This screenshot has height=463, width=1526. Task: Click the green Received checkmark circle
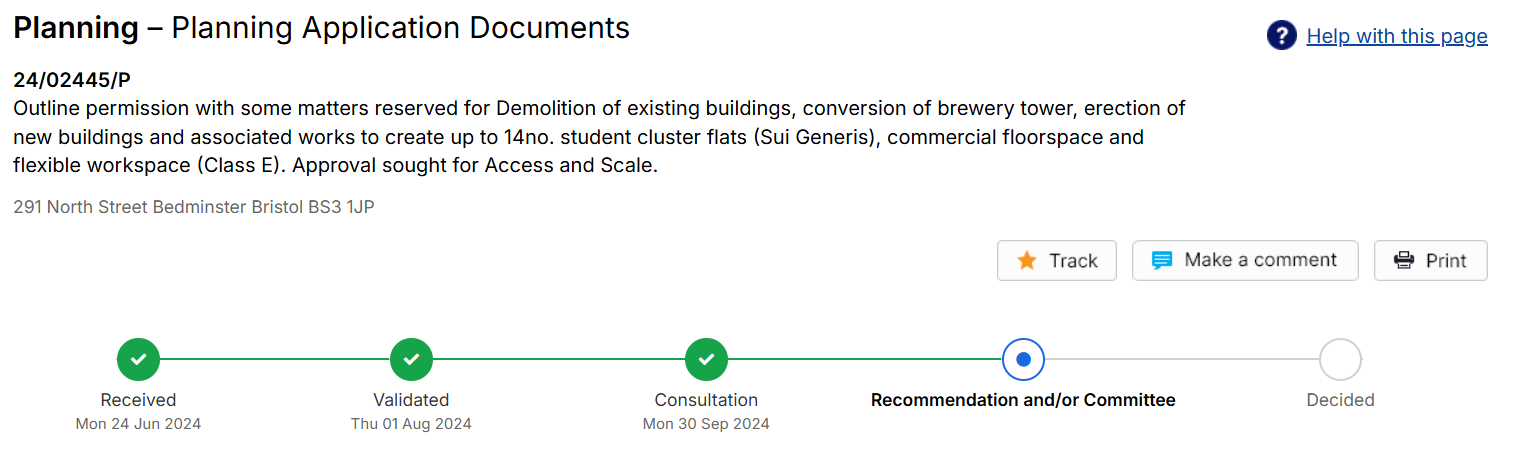(x=138, y=359)
